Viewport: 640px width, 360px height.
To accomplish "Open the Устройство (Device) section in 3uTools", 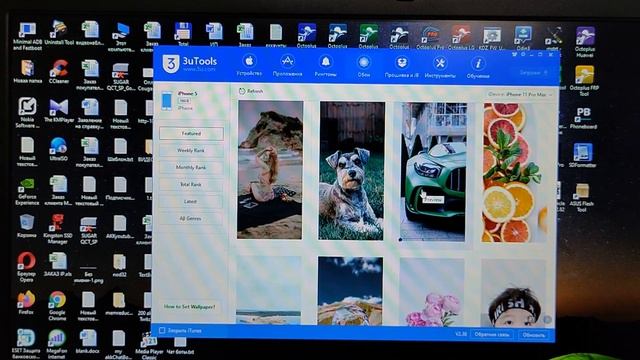I will click(x=249, y=66).
